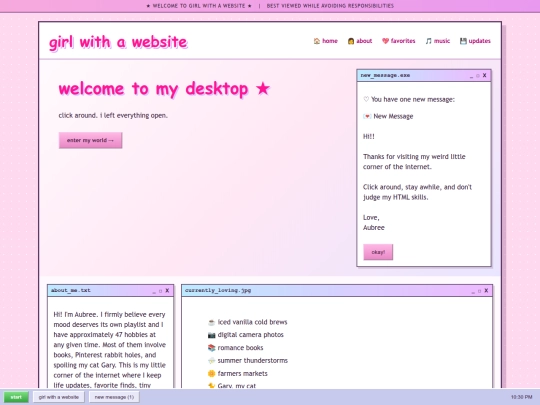This screenshot has height=405, width=540.
Task: Click the 'Hi! I'm Aubree' paragraph
Action: click(x=110, y=350)
